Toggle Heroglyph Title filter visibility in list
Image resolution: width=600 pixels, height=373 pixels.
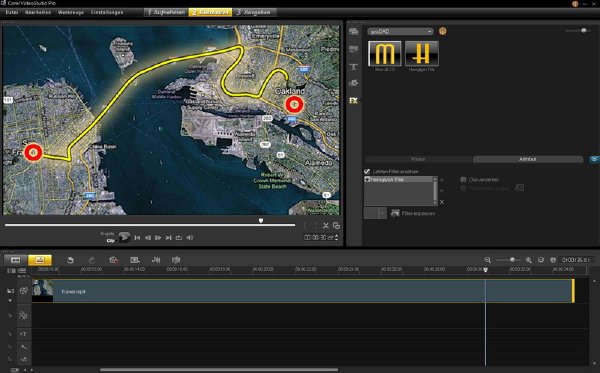pos(367,179)
